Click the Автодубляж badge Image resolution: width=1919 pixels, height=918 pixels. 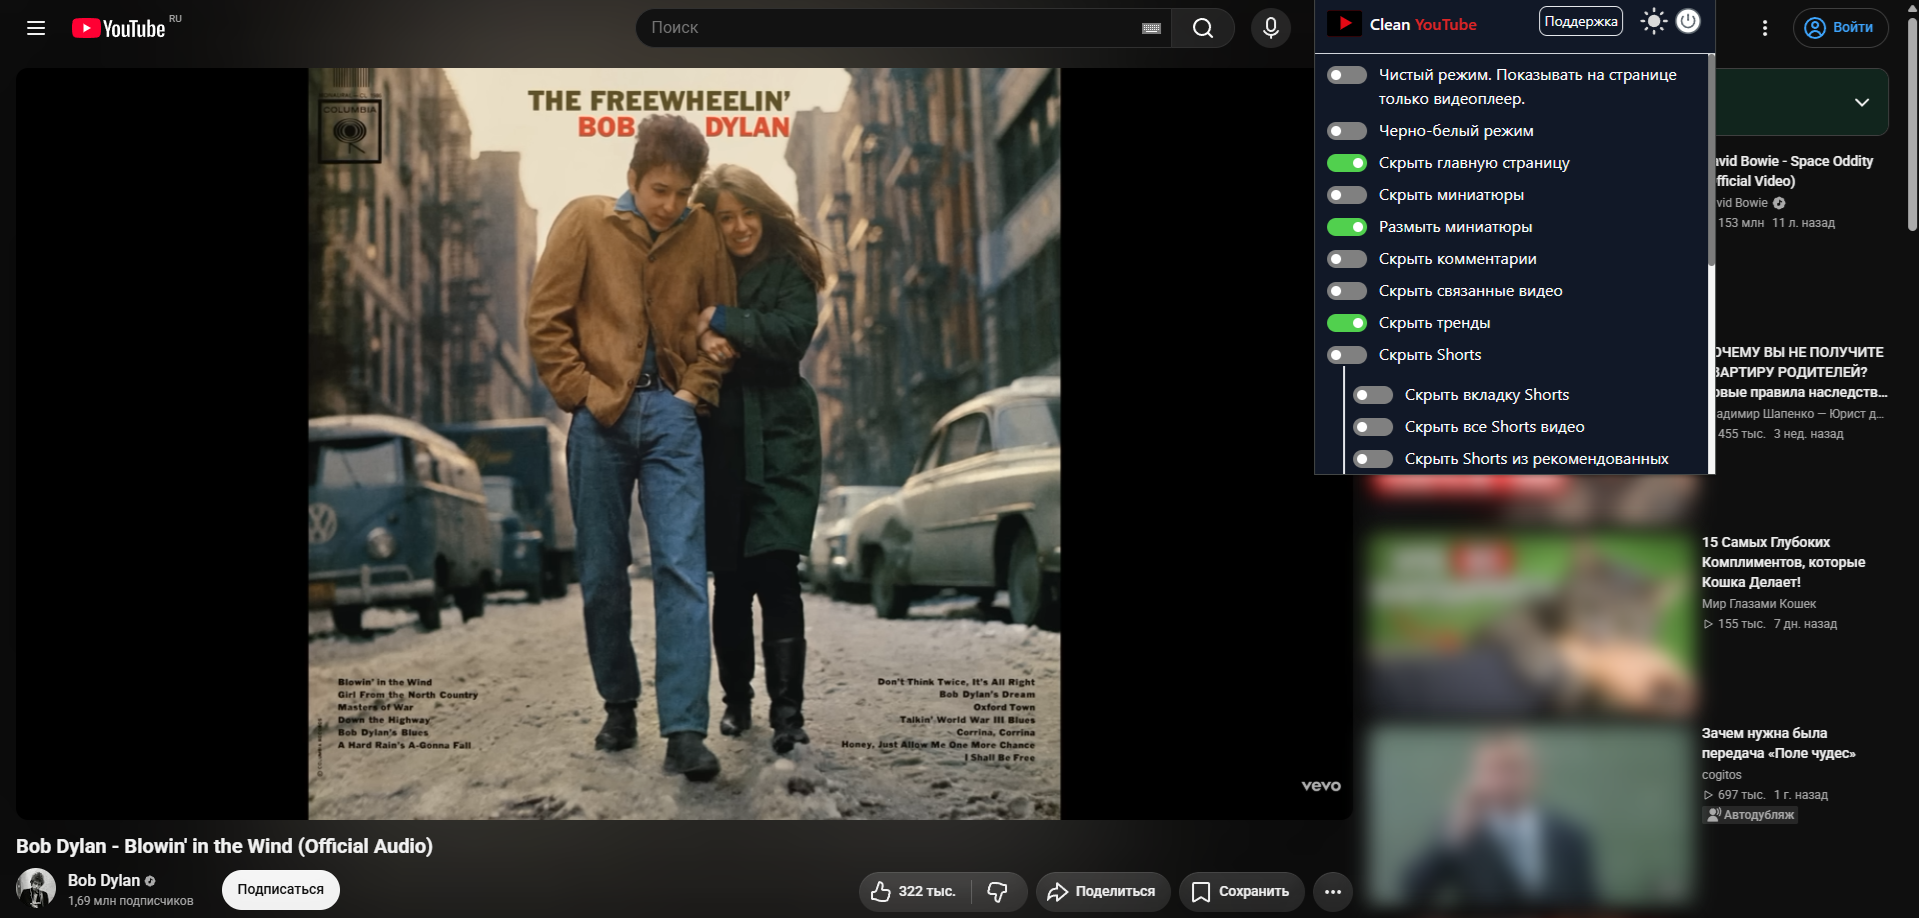(1750, 815)
